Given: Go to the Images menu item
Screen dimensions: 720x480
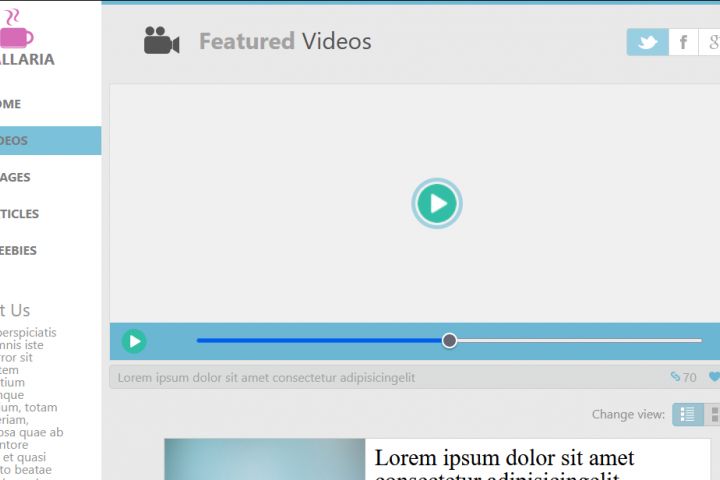Looking at the screenshot, I should point(51,177).
